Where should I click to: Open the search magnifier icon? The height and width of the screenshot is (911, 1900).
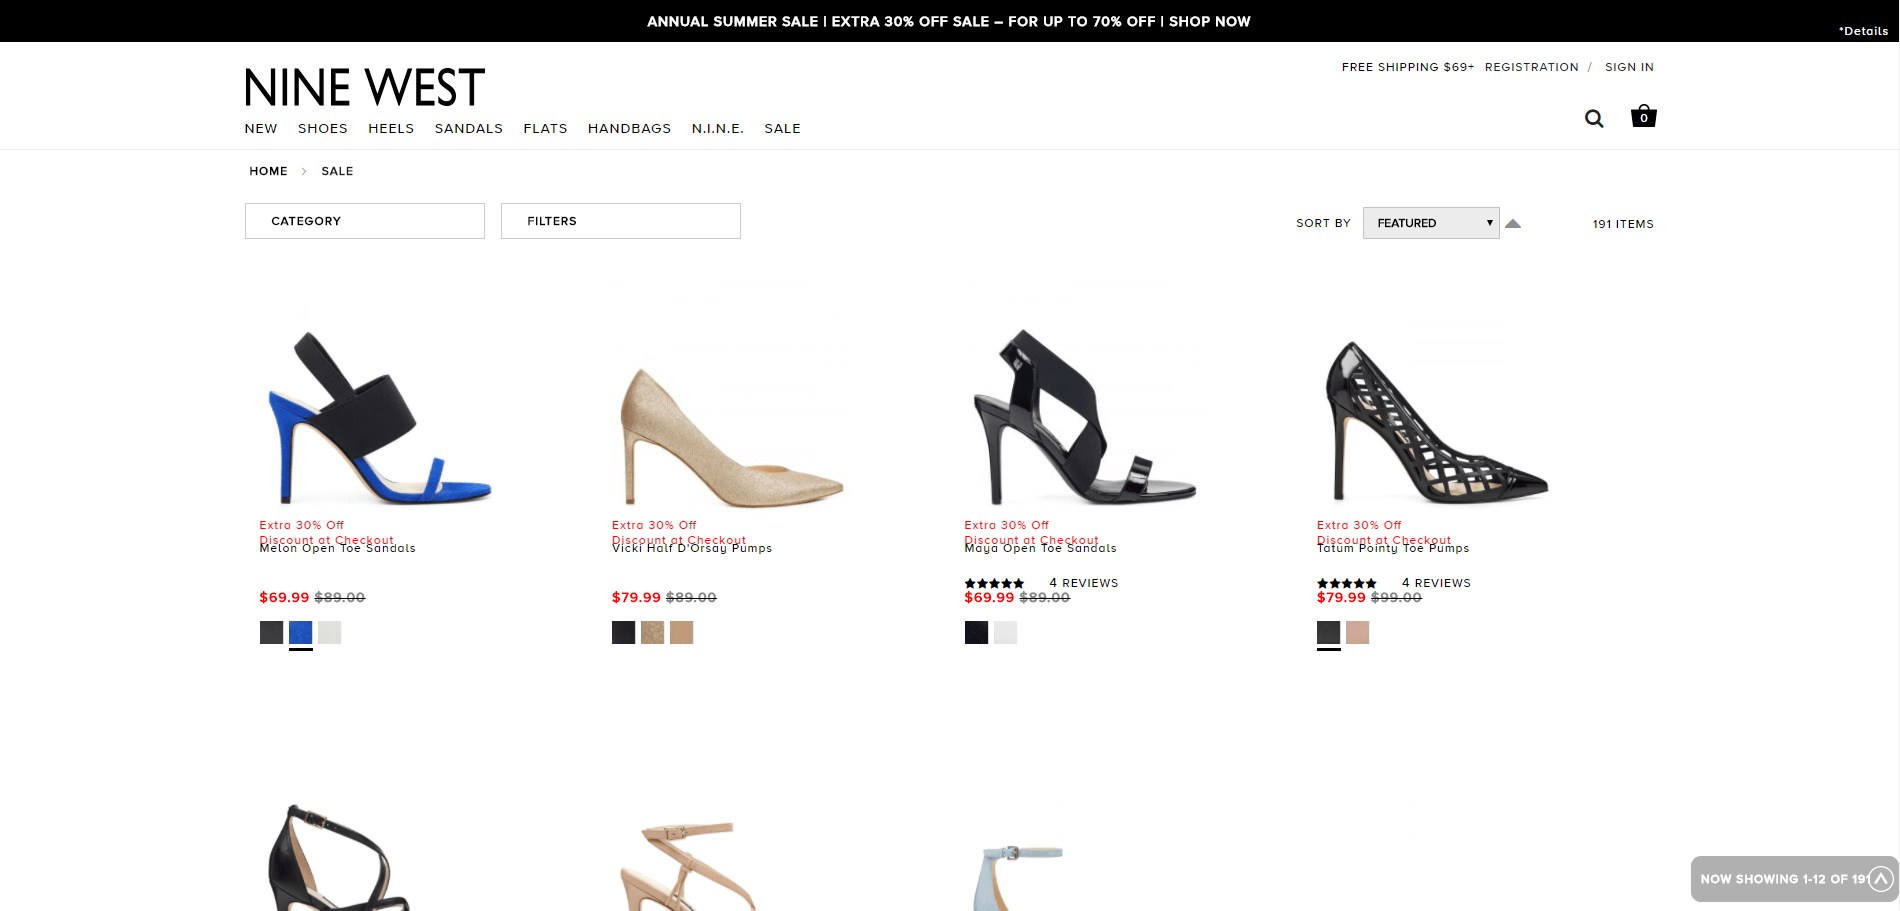1594,118
